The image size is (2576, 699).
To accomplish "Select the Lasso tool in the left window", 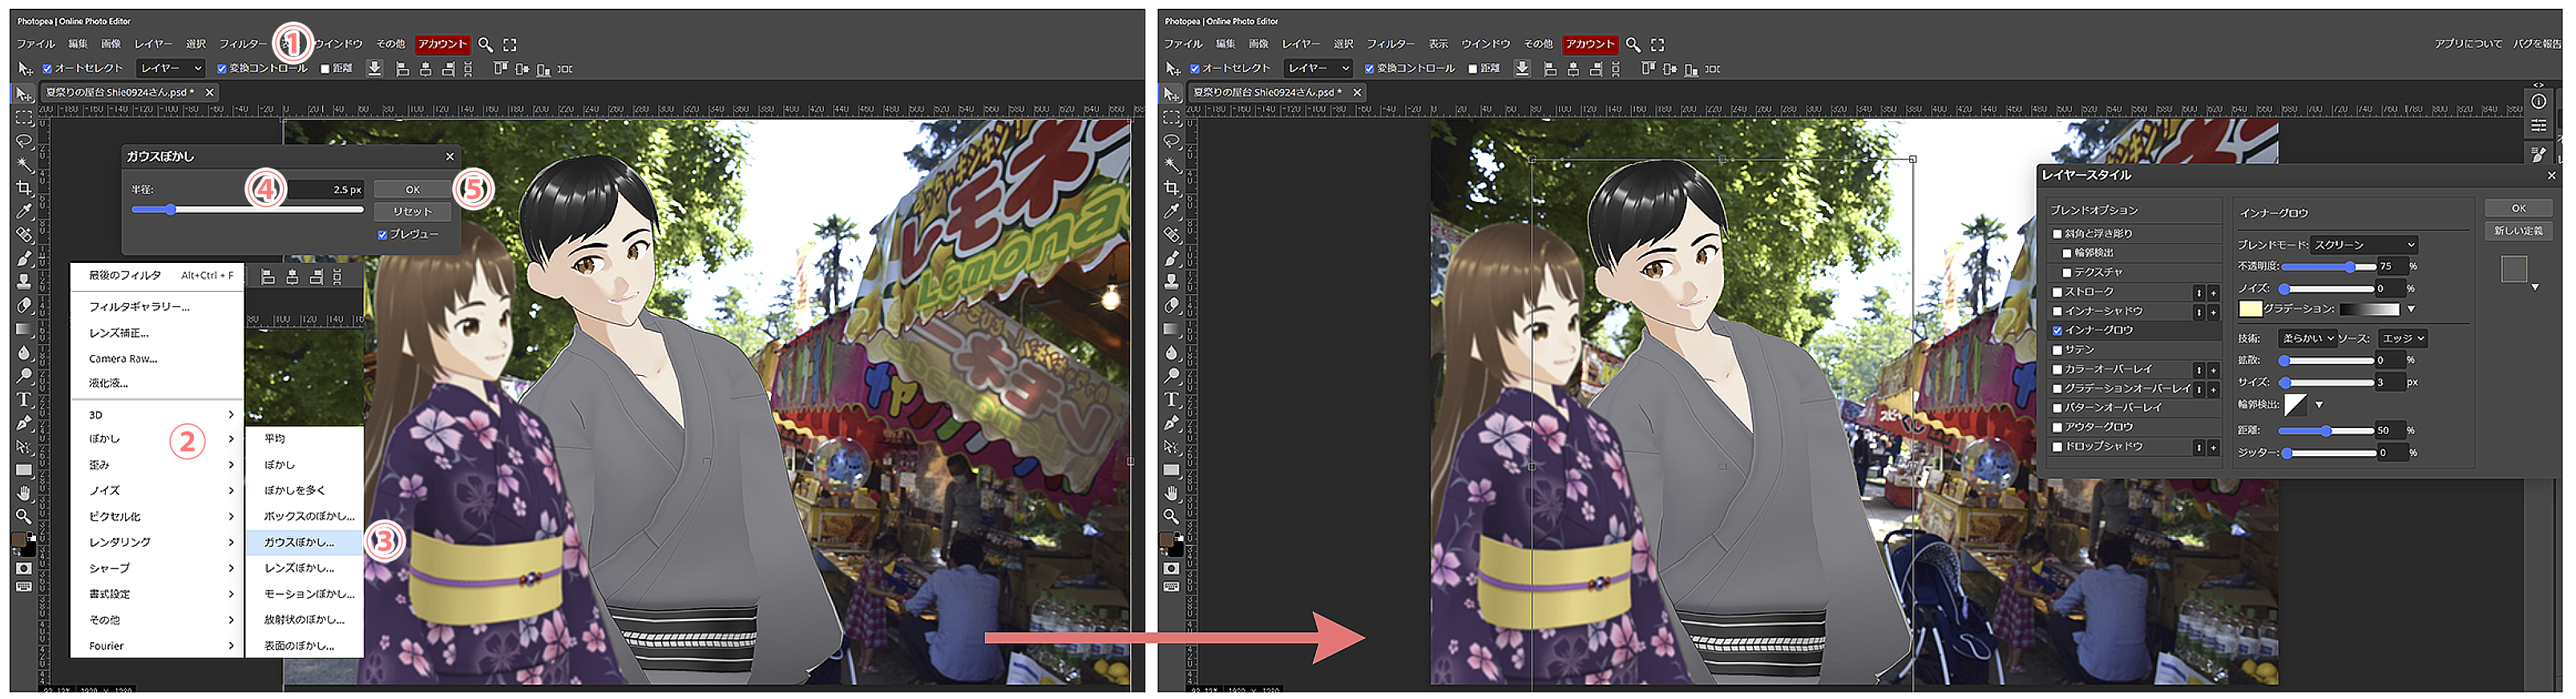I will pyautogui.click(x=24, y=141).
